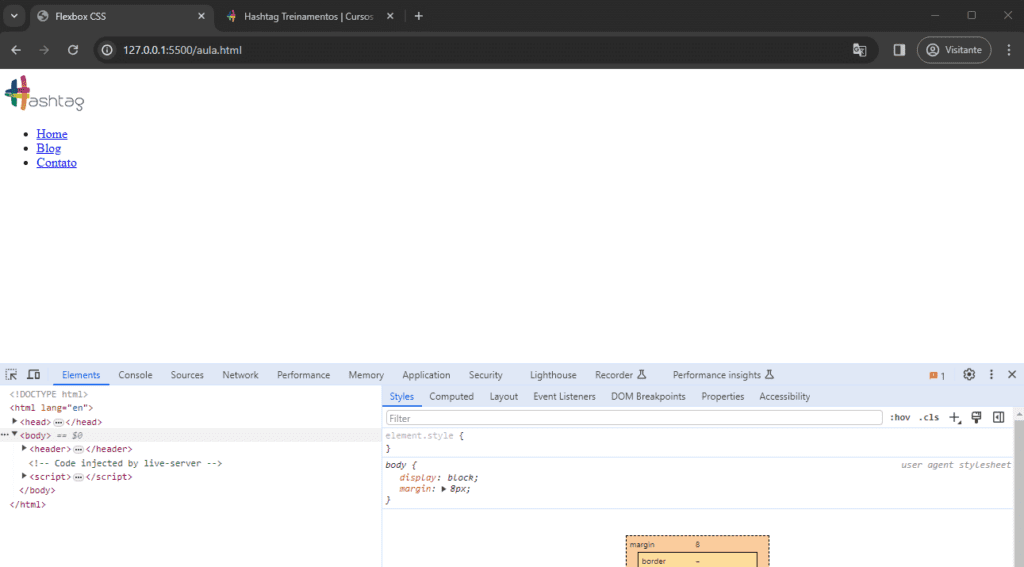The height and width of the screenshot is (567, 1024).
Task: Toggle the computed styles sidebar icon
Action: [999, 417]
